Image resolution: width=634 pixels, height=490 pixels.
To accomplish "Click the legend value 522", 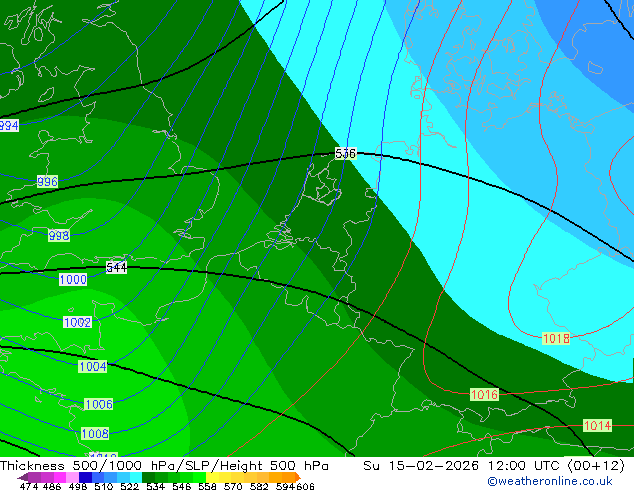I will tap(129, 486).
